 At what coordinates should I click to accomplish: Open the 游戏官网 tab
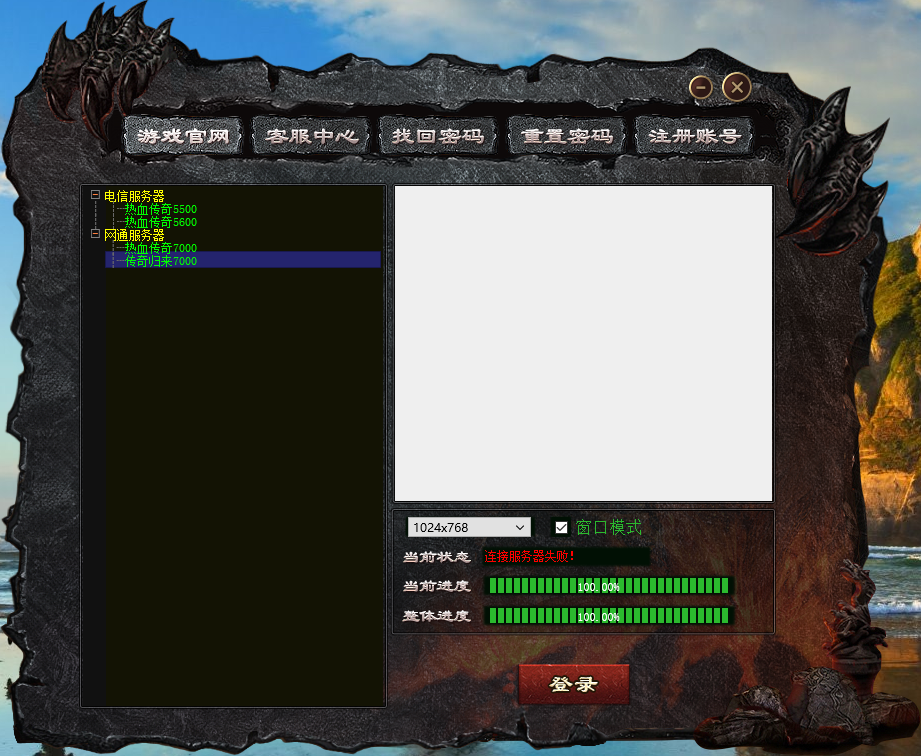tap(182, 135)
